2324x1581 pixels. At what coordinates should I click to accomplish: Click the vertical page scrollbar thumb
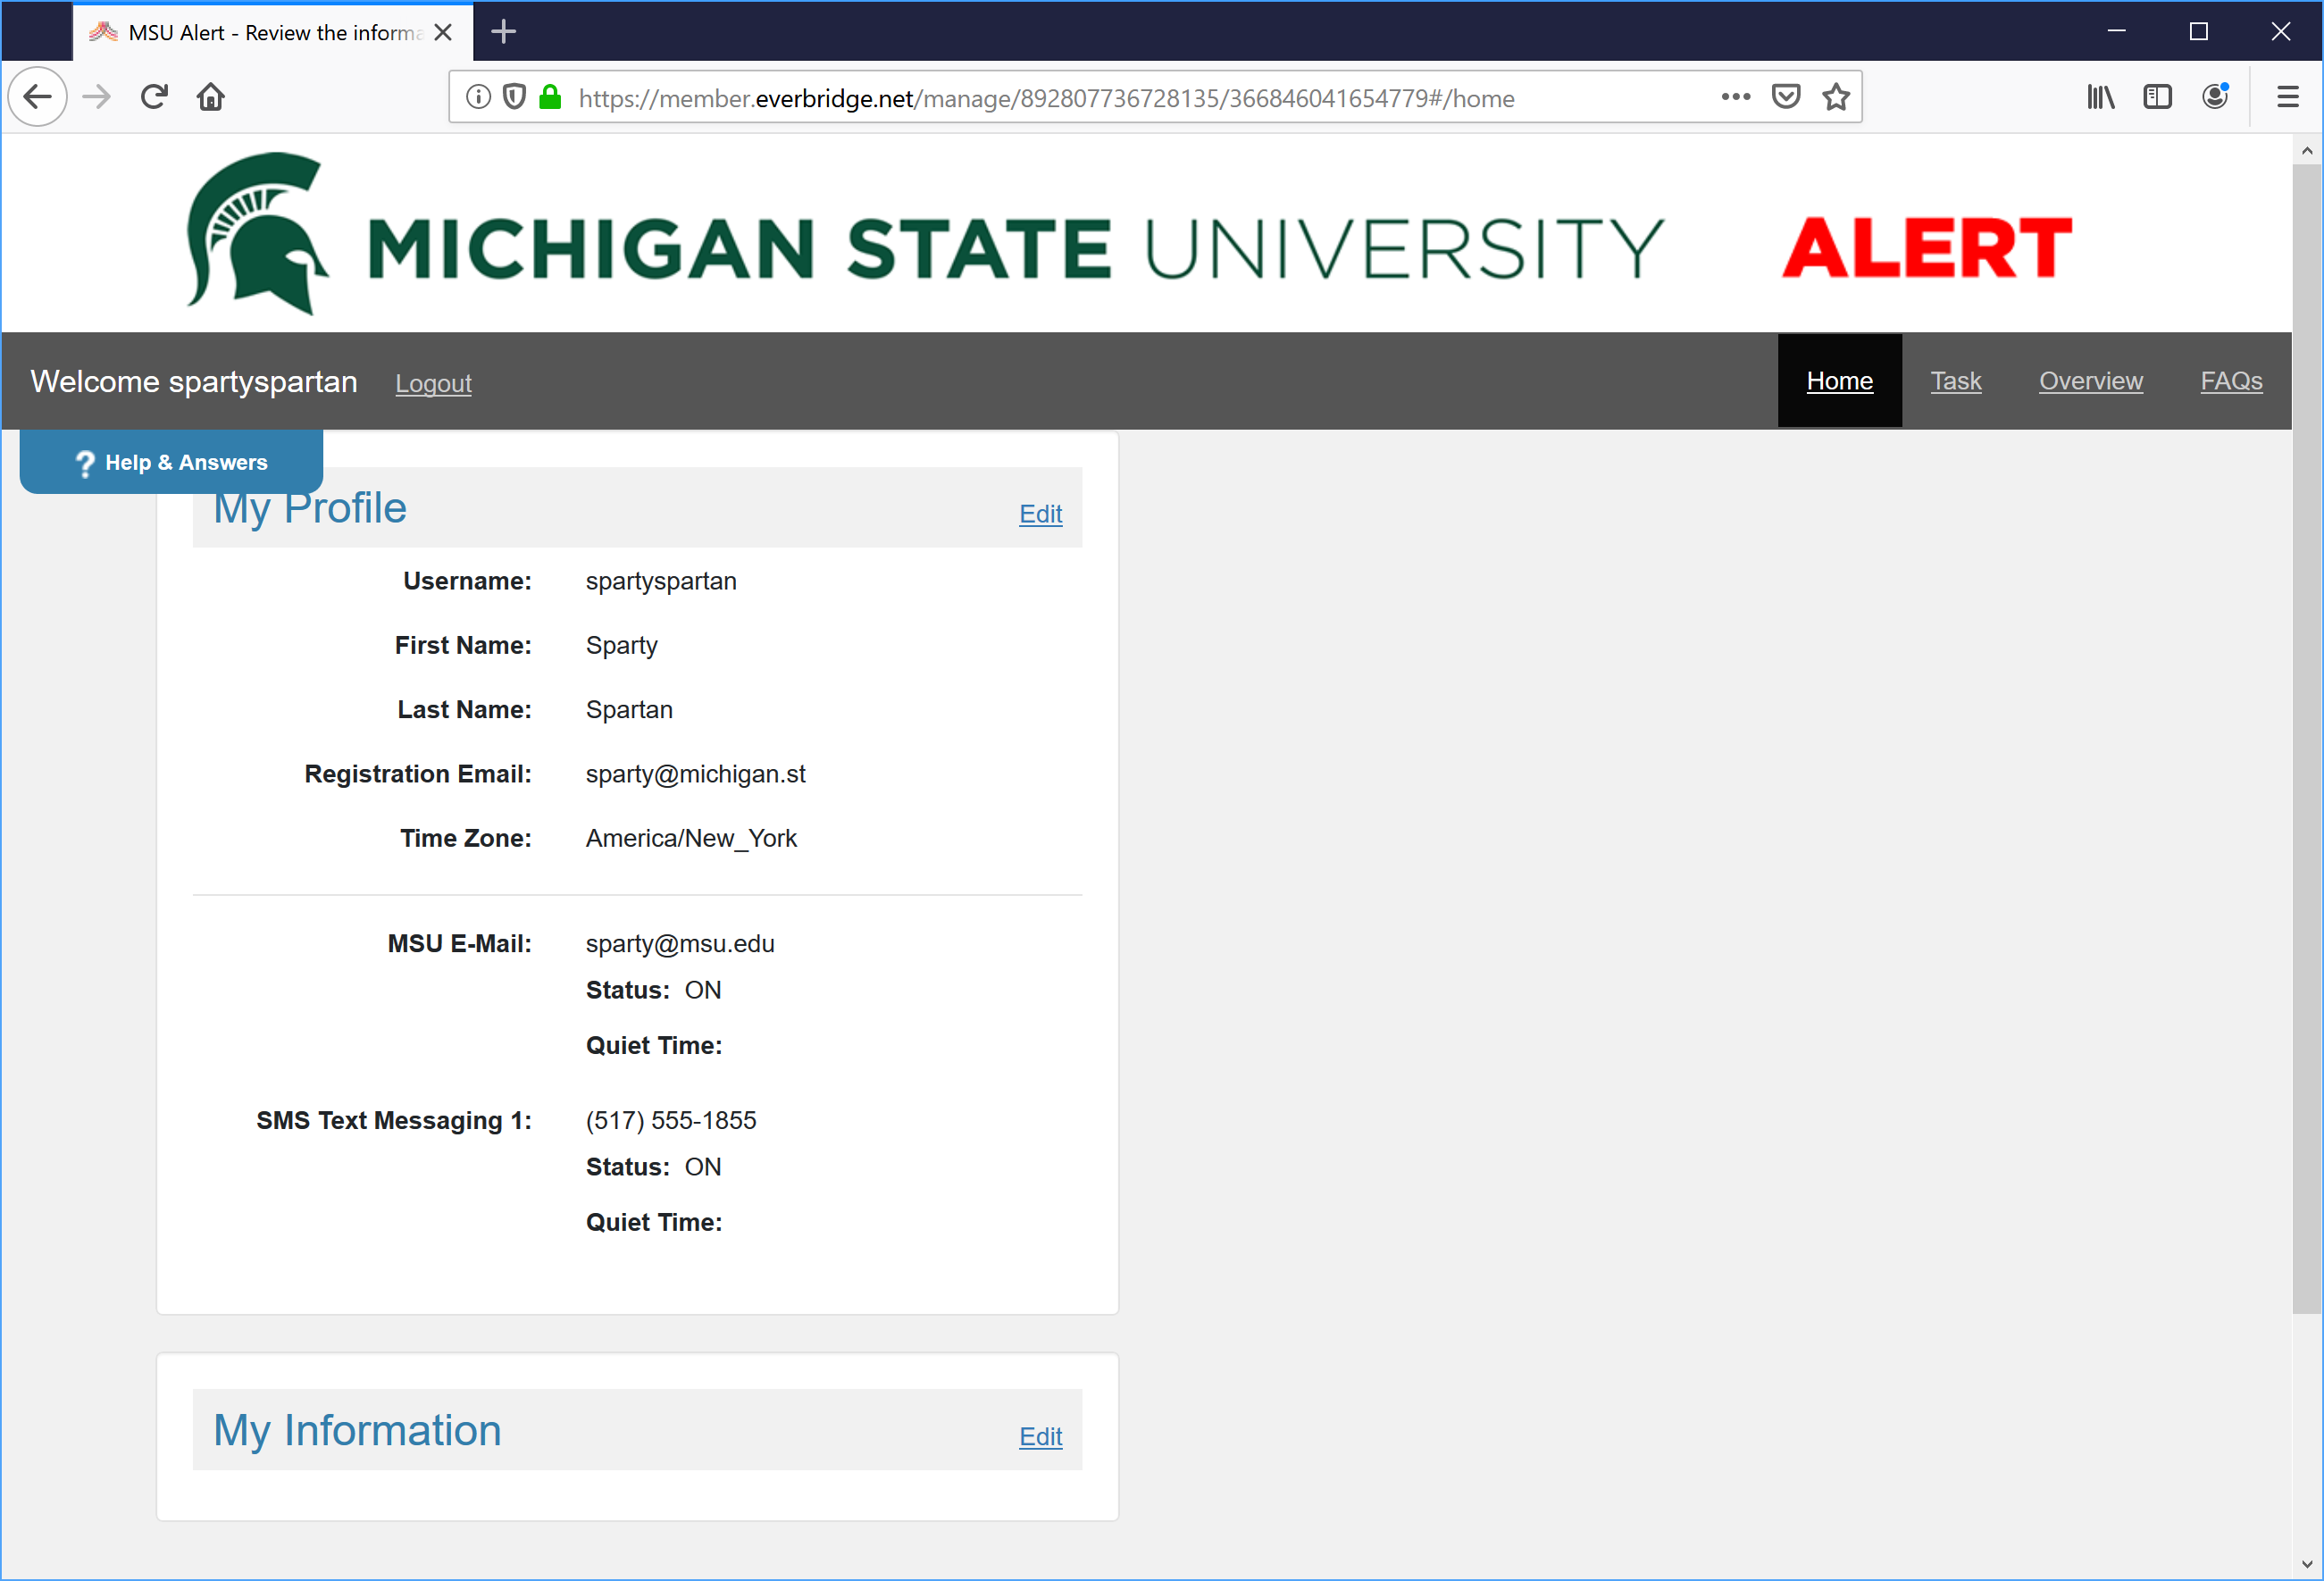click(x=2307, y=738)
